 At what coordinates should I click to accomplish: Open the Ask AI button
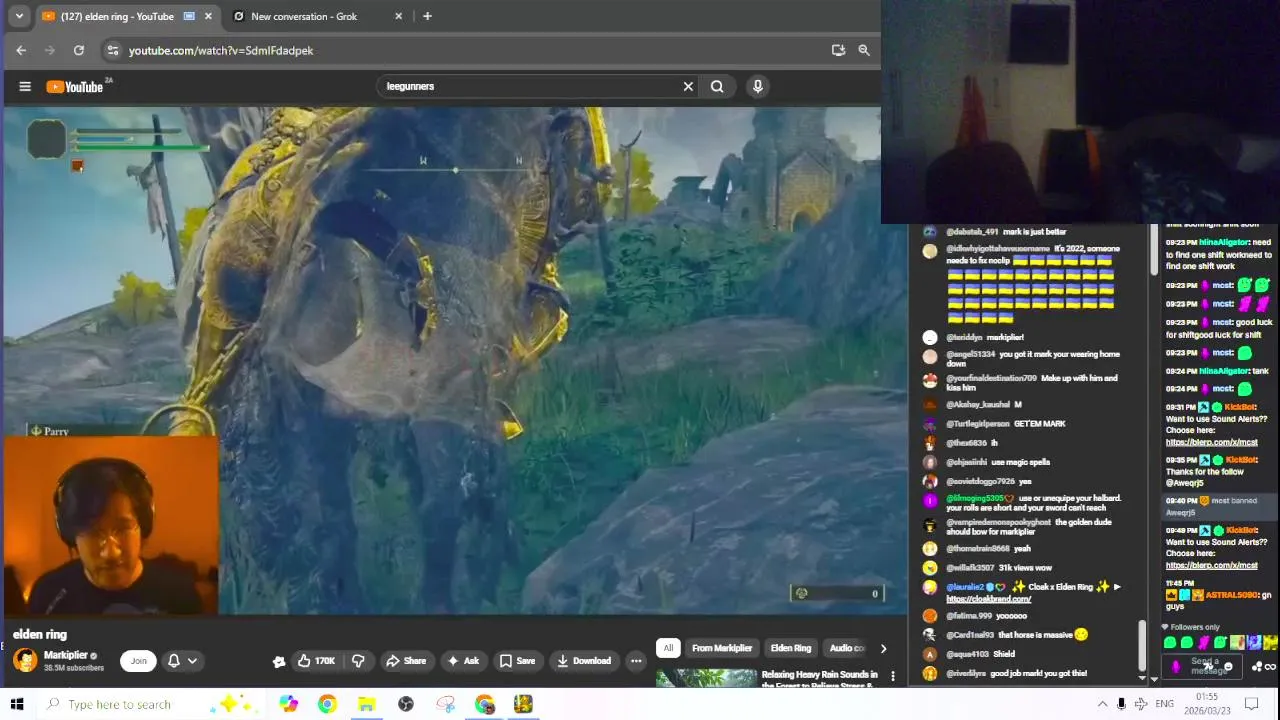coord(463,661)
